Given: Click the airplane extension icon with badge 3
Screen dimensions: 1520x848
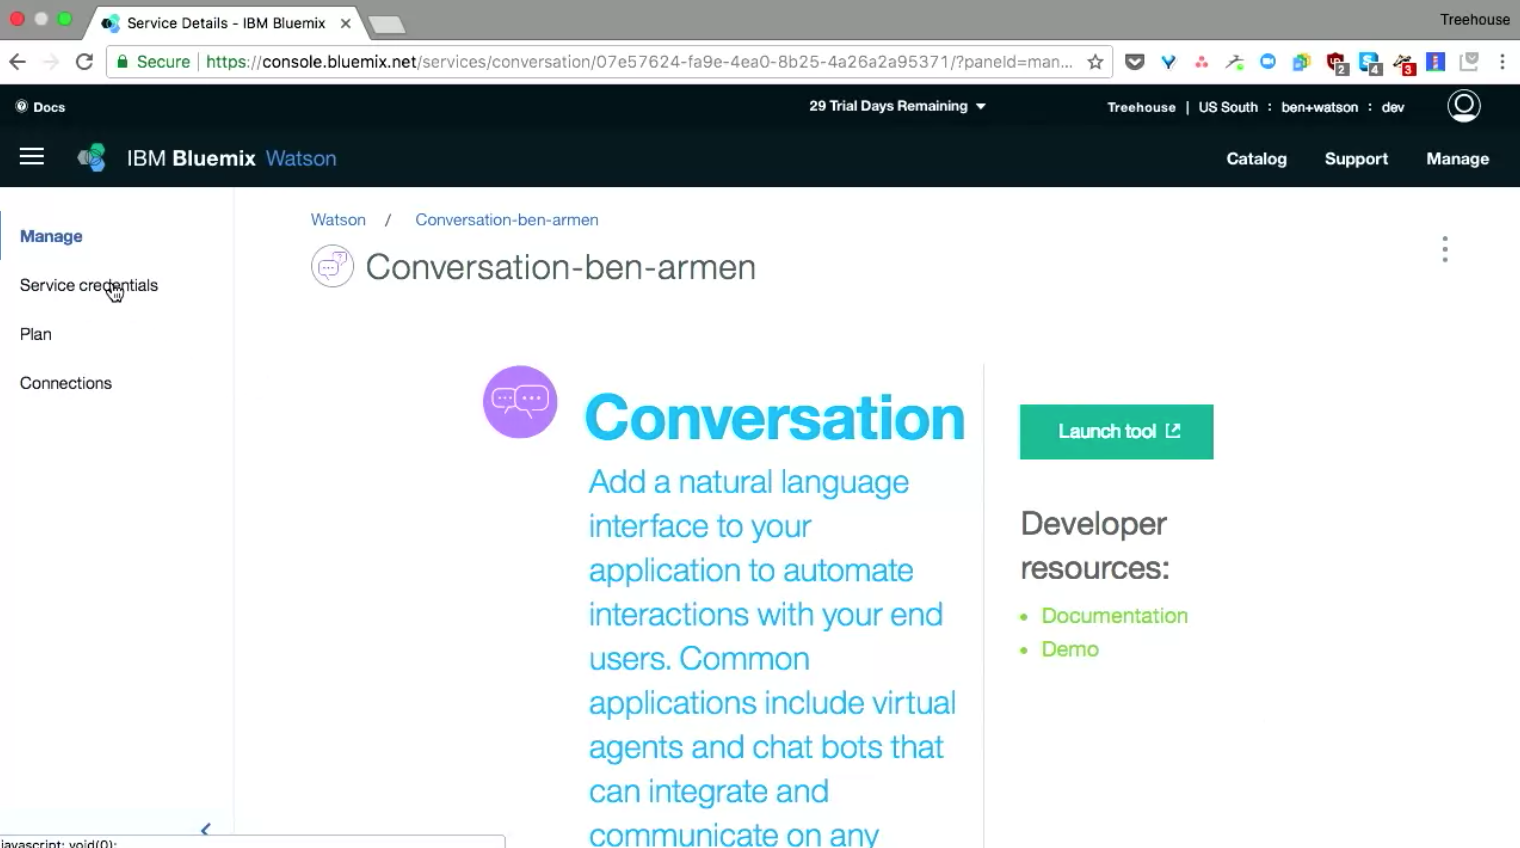Looking at the screenshot, I should tap(1404, 64).
